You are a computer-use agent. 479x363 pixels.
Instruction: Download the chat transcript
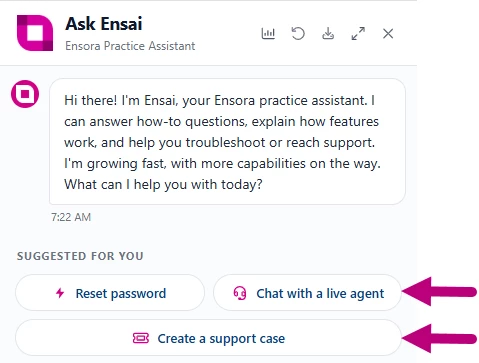pos(328,34)
